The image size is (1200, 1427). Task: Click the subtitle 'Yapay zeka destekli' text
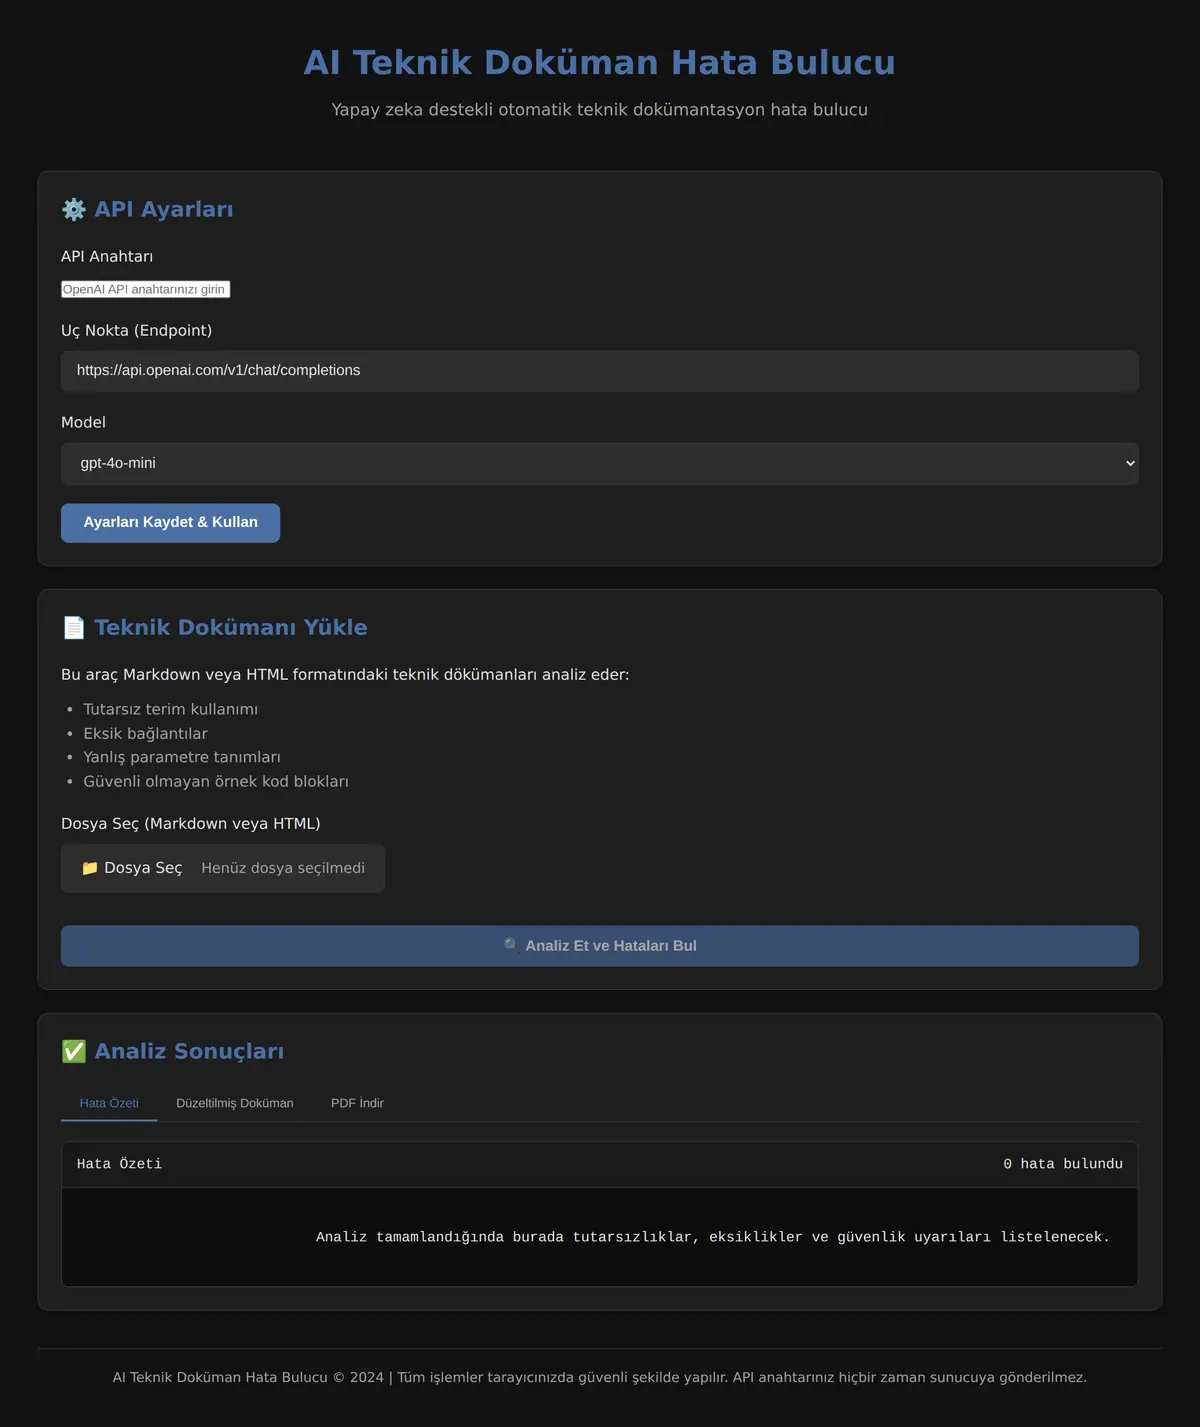click(x=600, y=109)
